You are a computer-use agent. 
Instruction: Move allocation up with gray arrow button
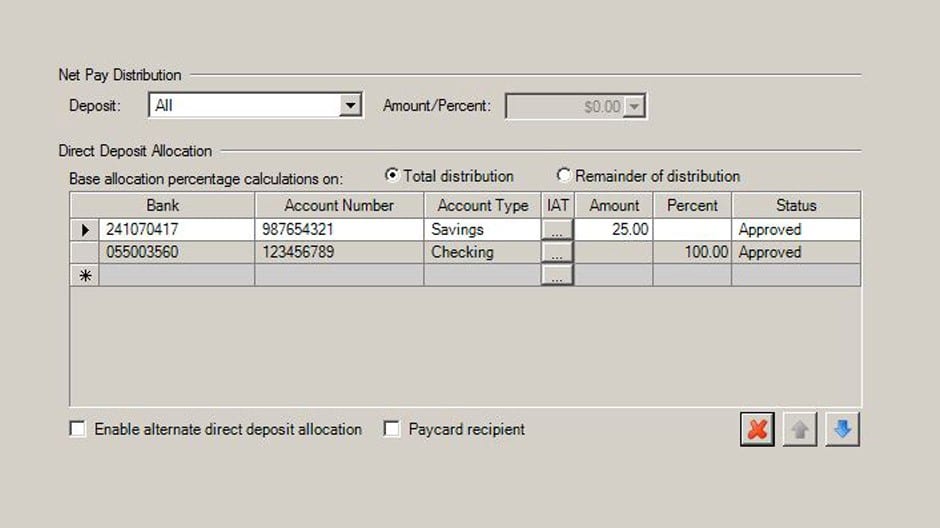[800, 429]
